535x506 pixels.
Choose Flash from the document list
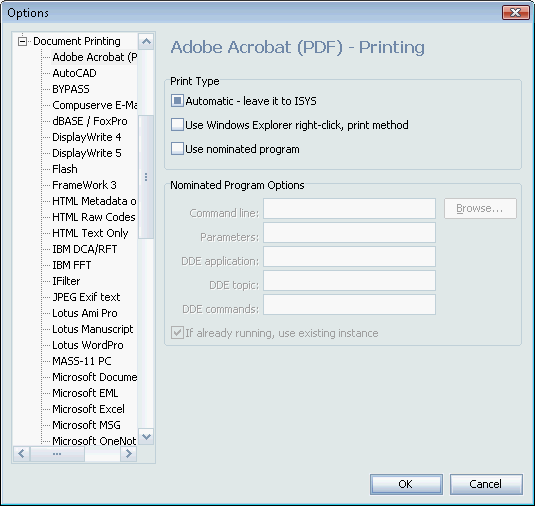(65, 169)
